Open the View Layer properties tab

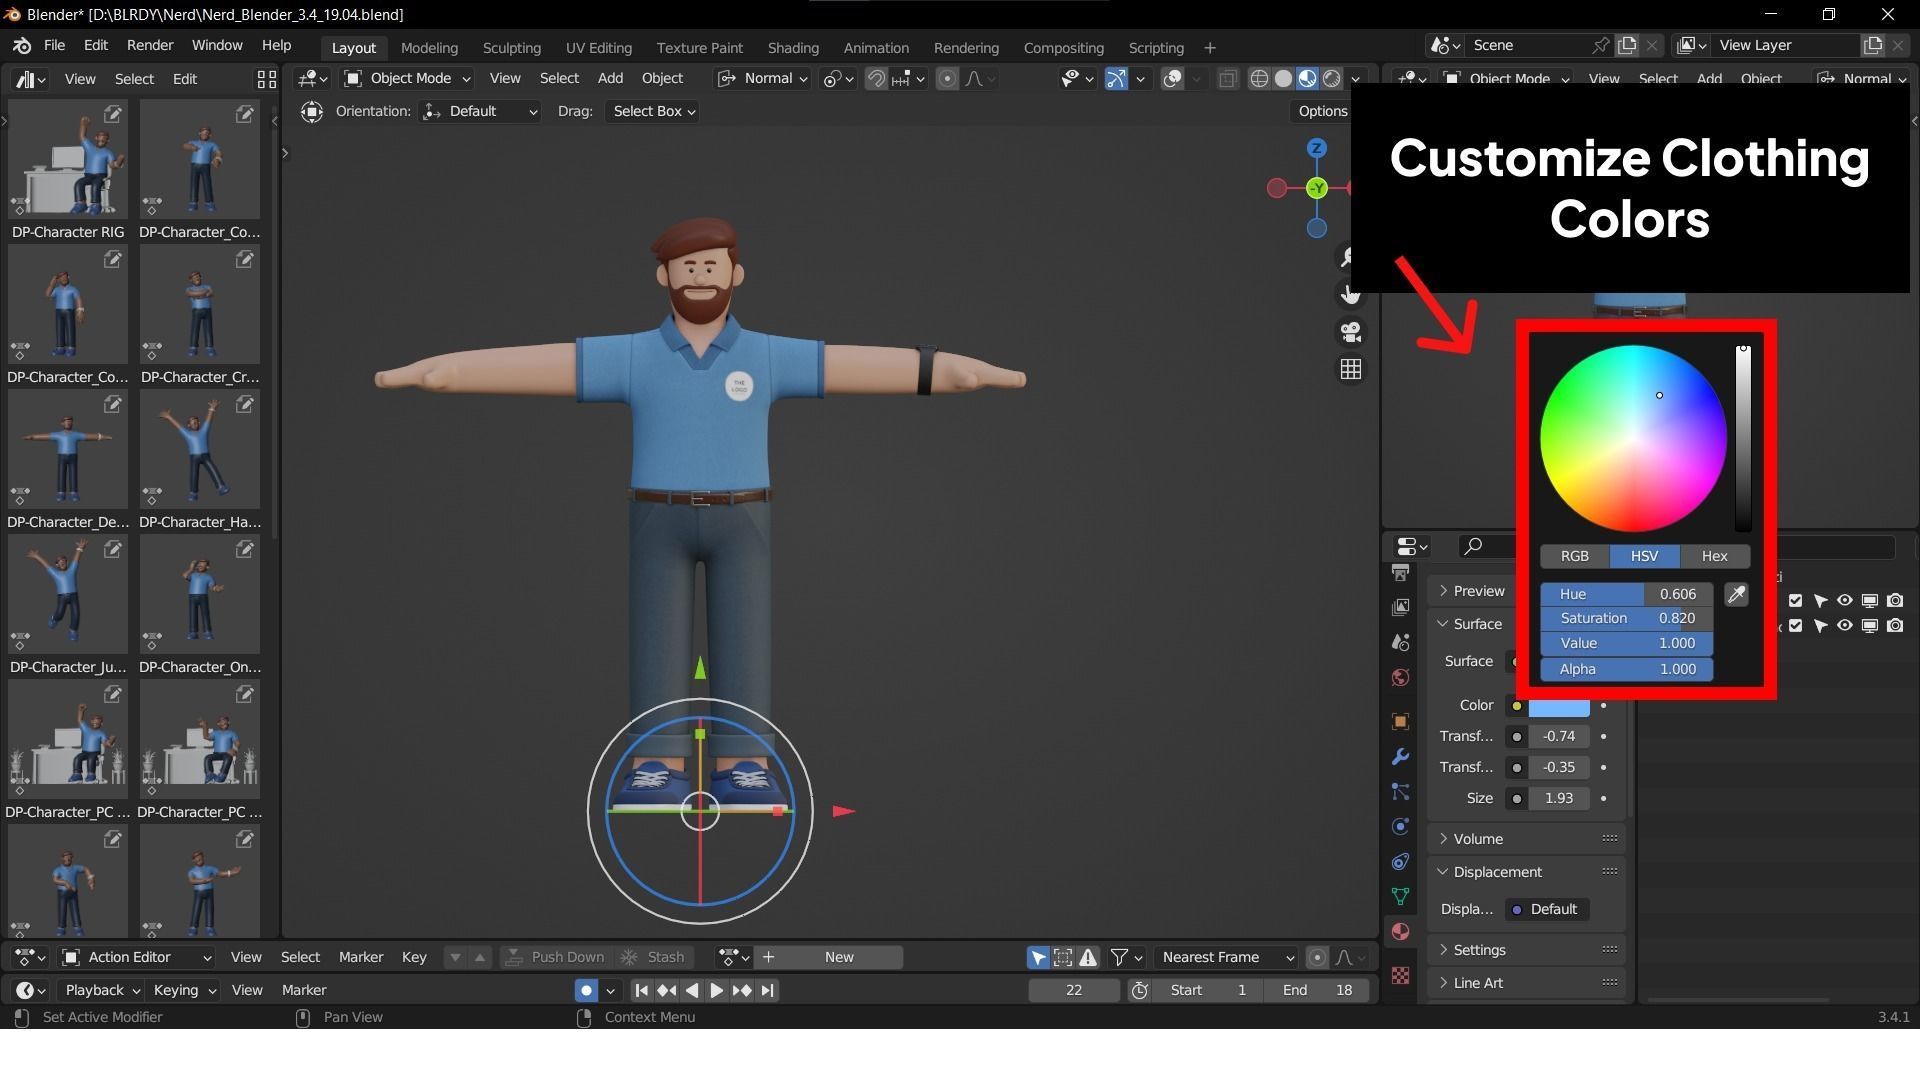click(1401, 608)
